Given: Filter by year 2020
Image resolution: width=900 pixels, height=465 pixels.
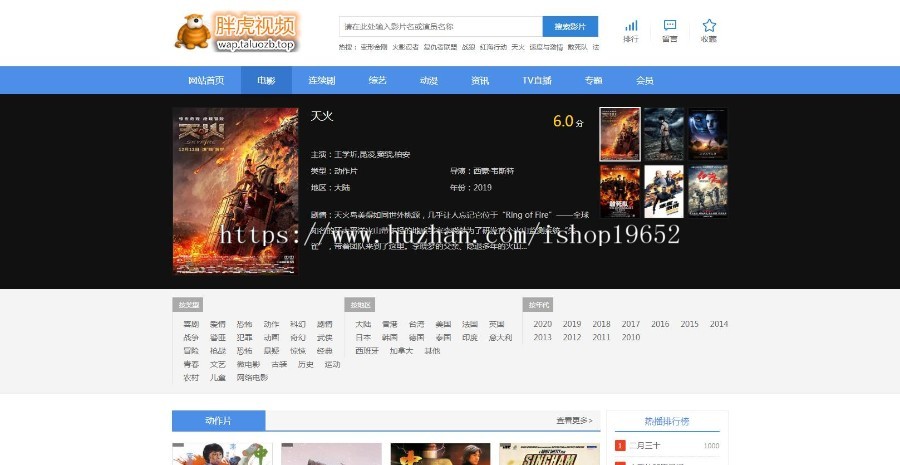Looking at the screenshot, I should pos(542,324).
